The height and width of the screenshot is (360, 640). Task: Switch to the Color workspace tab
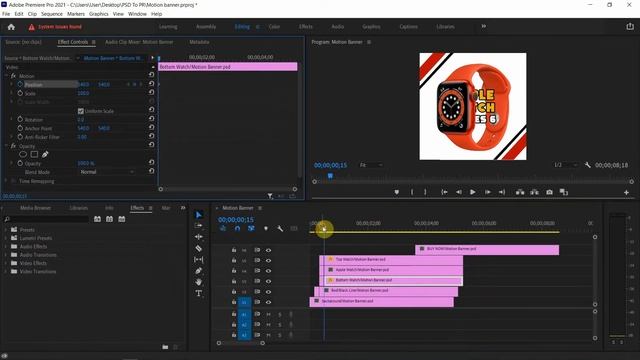pos(274,27)
